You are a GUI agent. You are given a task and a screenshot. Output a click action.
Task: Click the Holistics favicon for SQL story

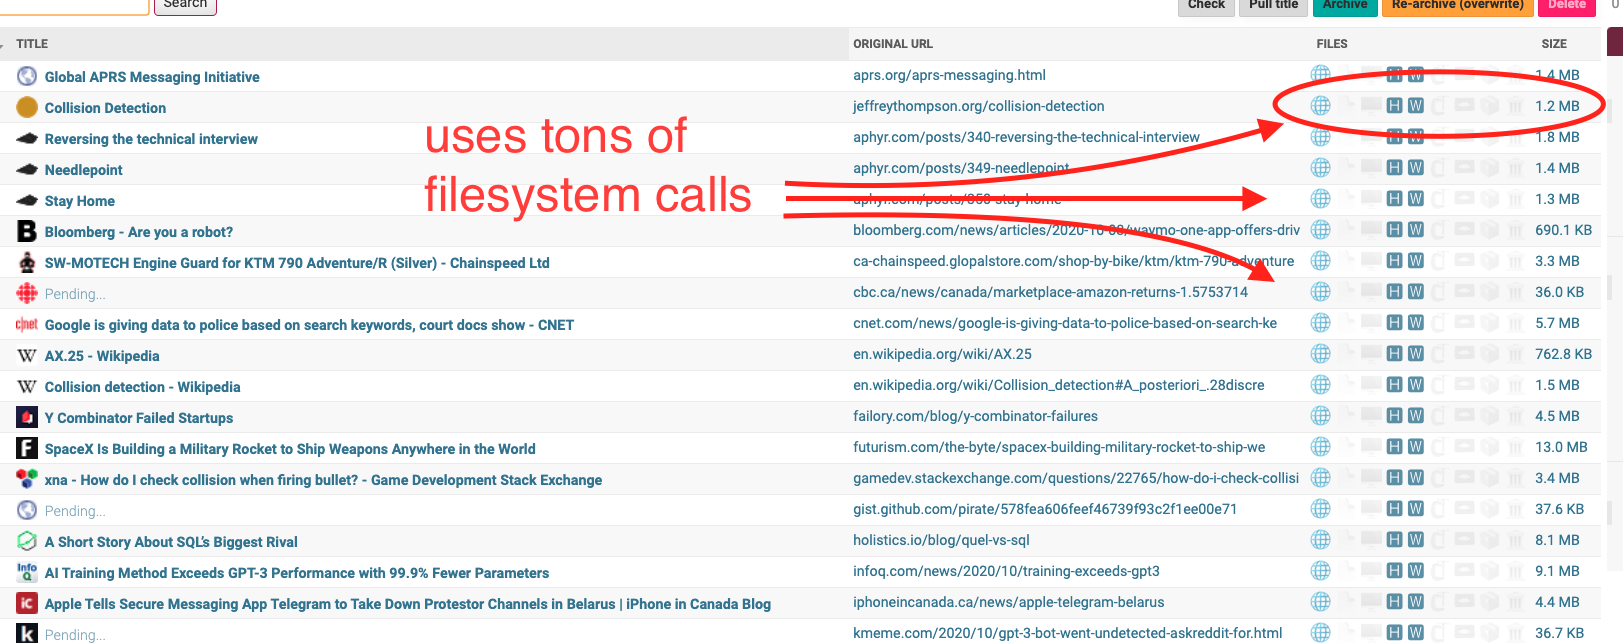click(x=27, y=541)
